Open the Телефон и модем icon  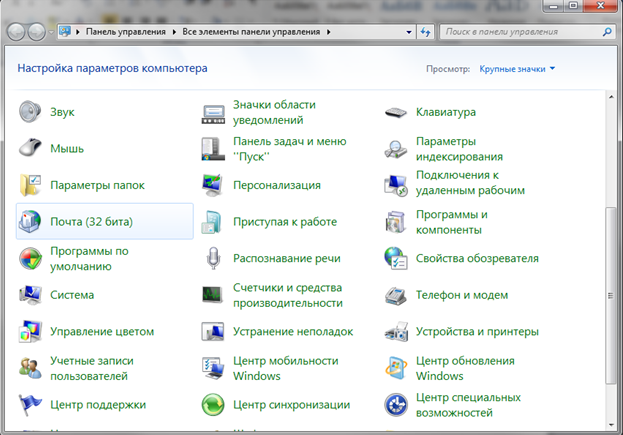pyautogui.click(x=398, y=295)
